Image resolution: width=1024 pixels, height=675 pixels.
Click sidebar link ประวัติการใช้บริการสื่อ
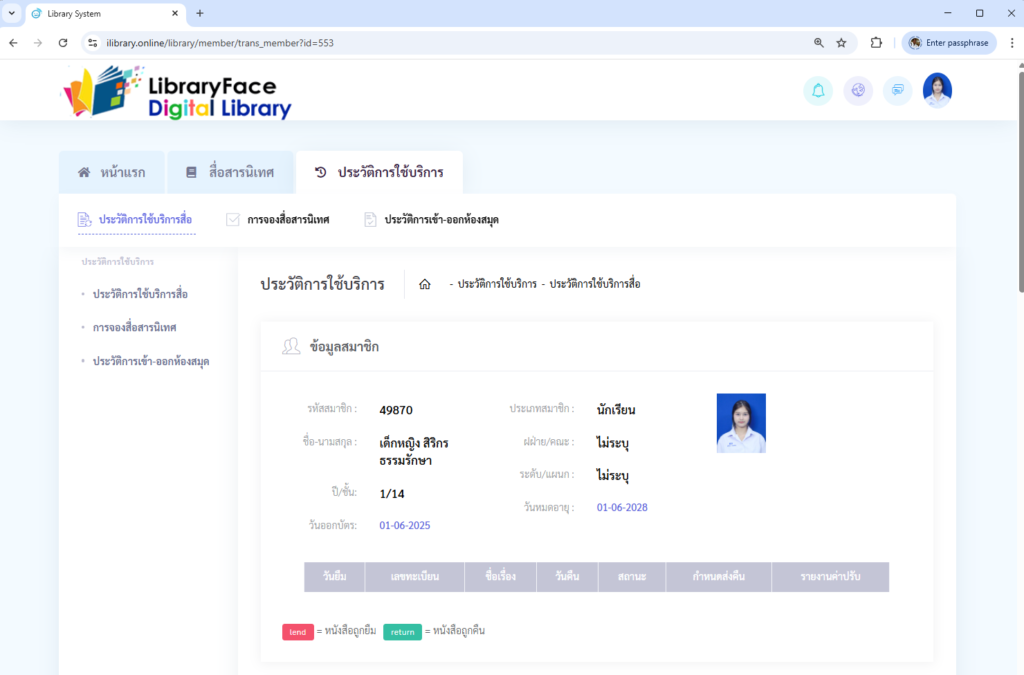(140, 294)
